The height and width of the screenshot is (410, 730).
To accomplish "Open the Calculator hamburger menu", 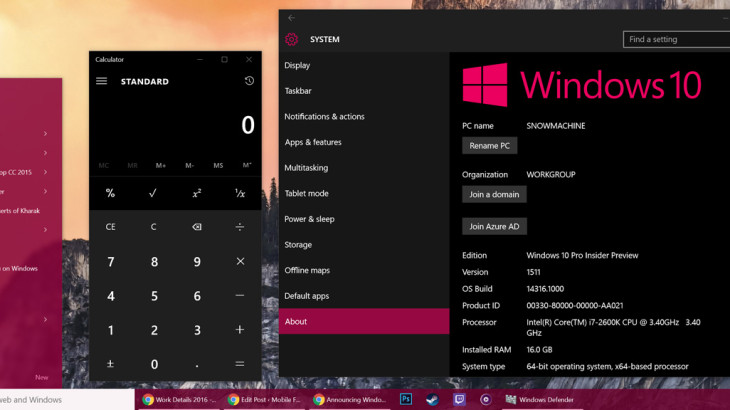I will tap(102, 81).
